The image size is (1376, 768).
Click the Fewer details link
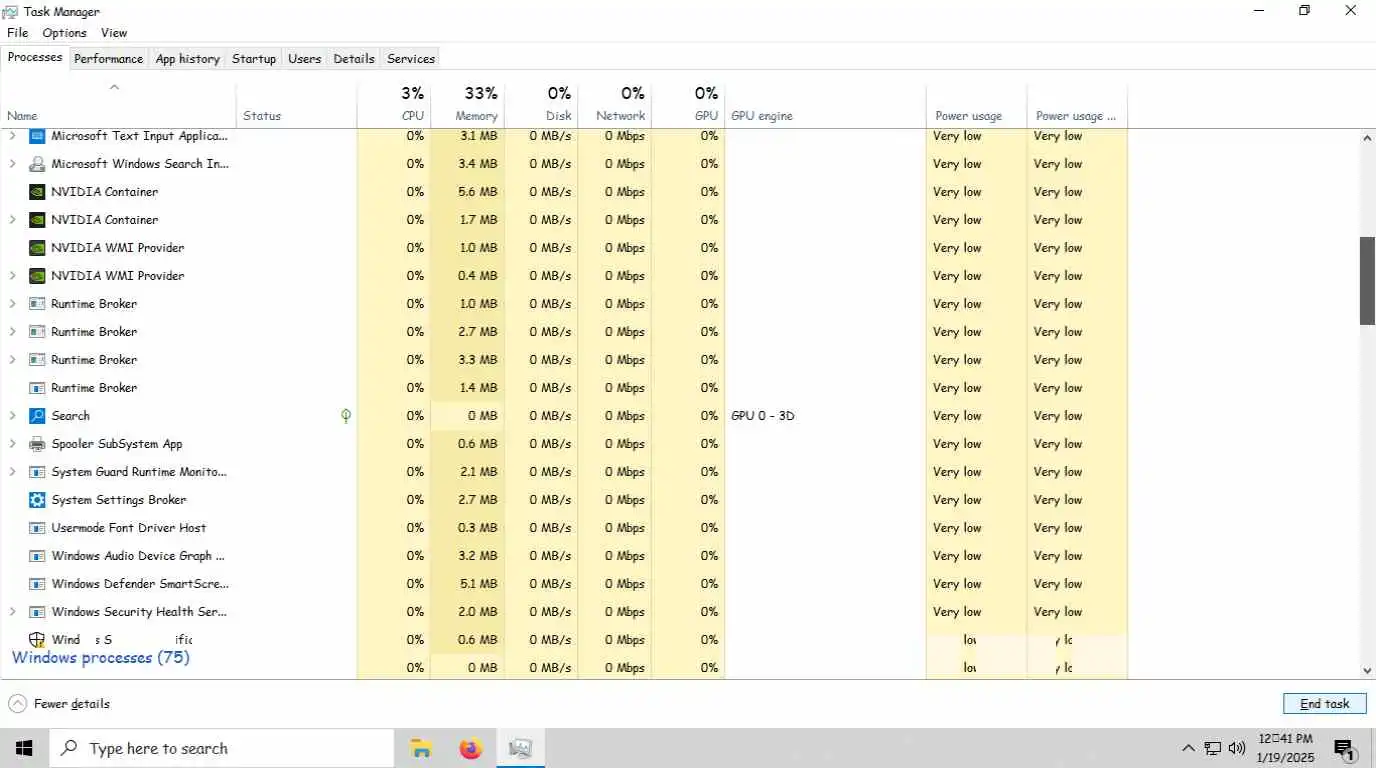click(72, 704)
